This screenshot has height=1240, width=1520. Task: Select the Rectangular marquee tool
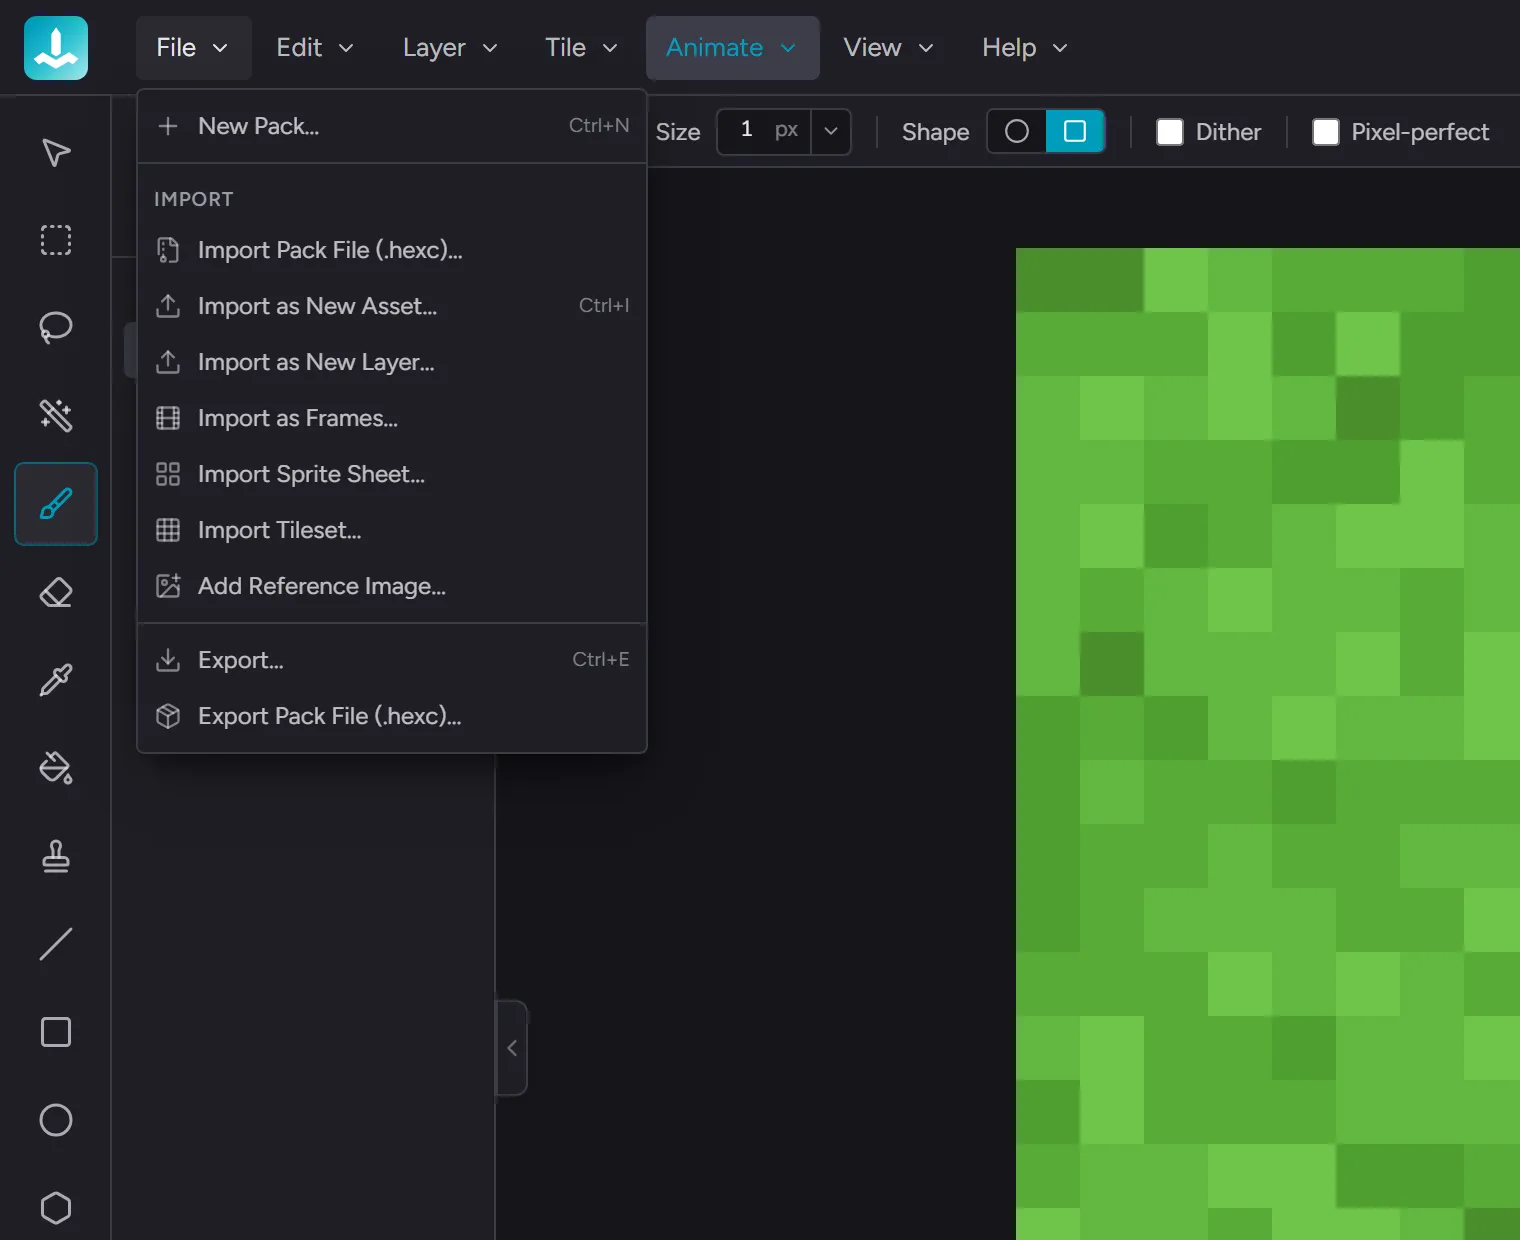pos(56,240)
